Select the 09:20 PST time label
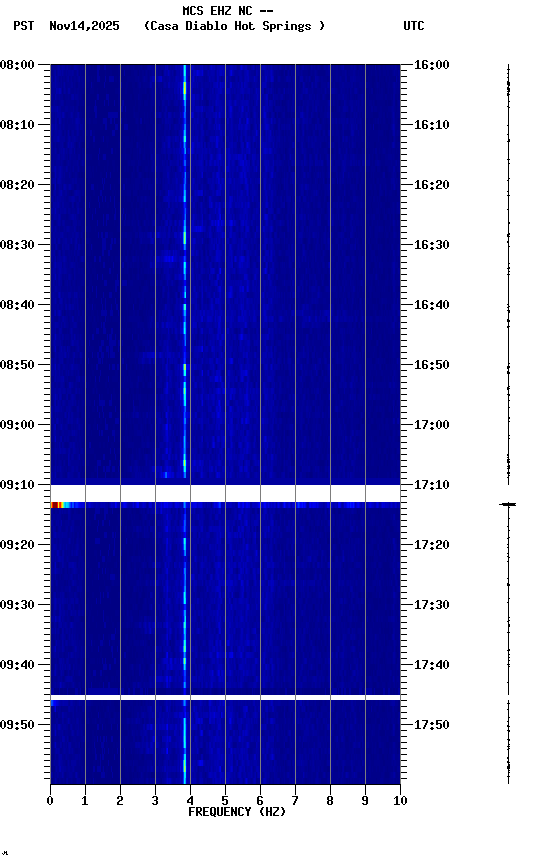 point(17,545)
